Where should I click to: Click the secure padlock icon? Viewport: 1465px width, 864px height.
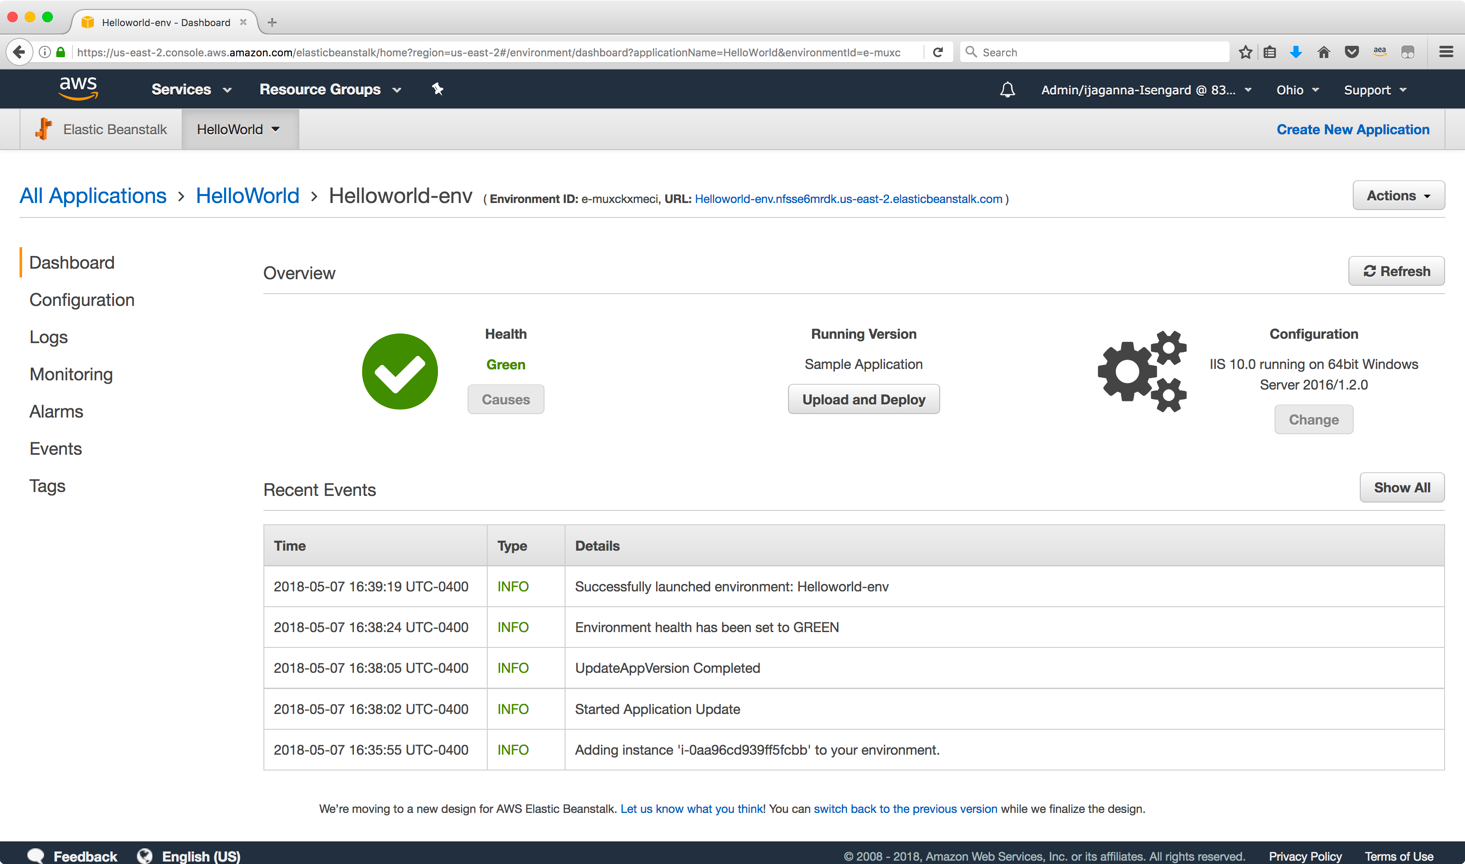(x=61, y=52)
